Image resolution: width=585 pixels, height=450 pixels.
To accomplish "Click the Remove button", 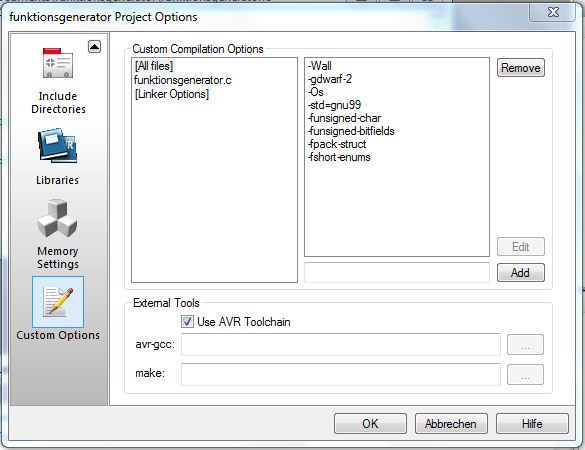I will [520, 68].
